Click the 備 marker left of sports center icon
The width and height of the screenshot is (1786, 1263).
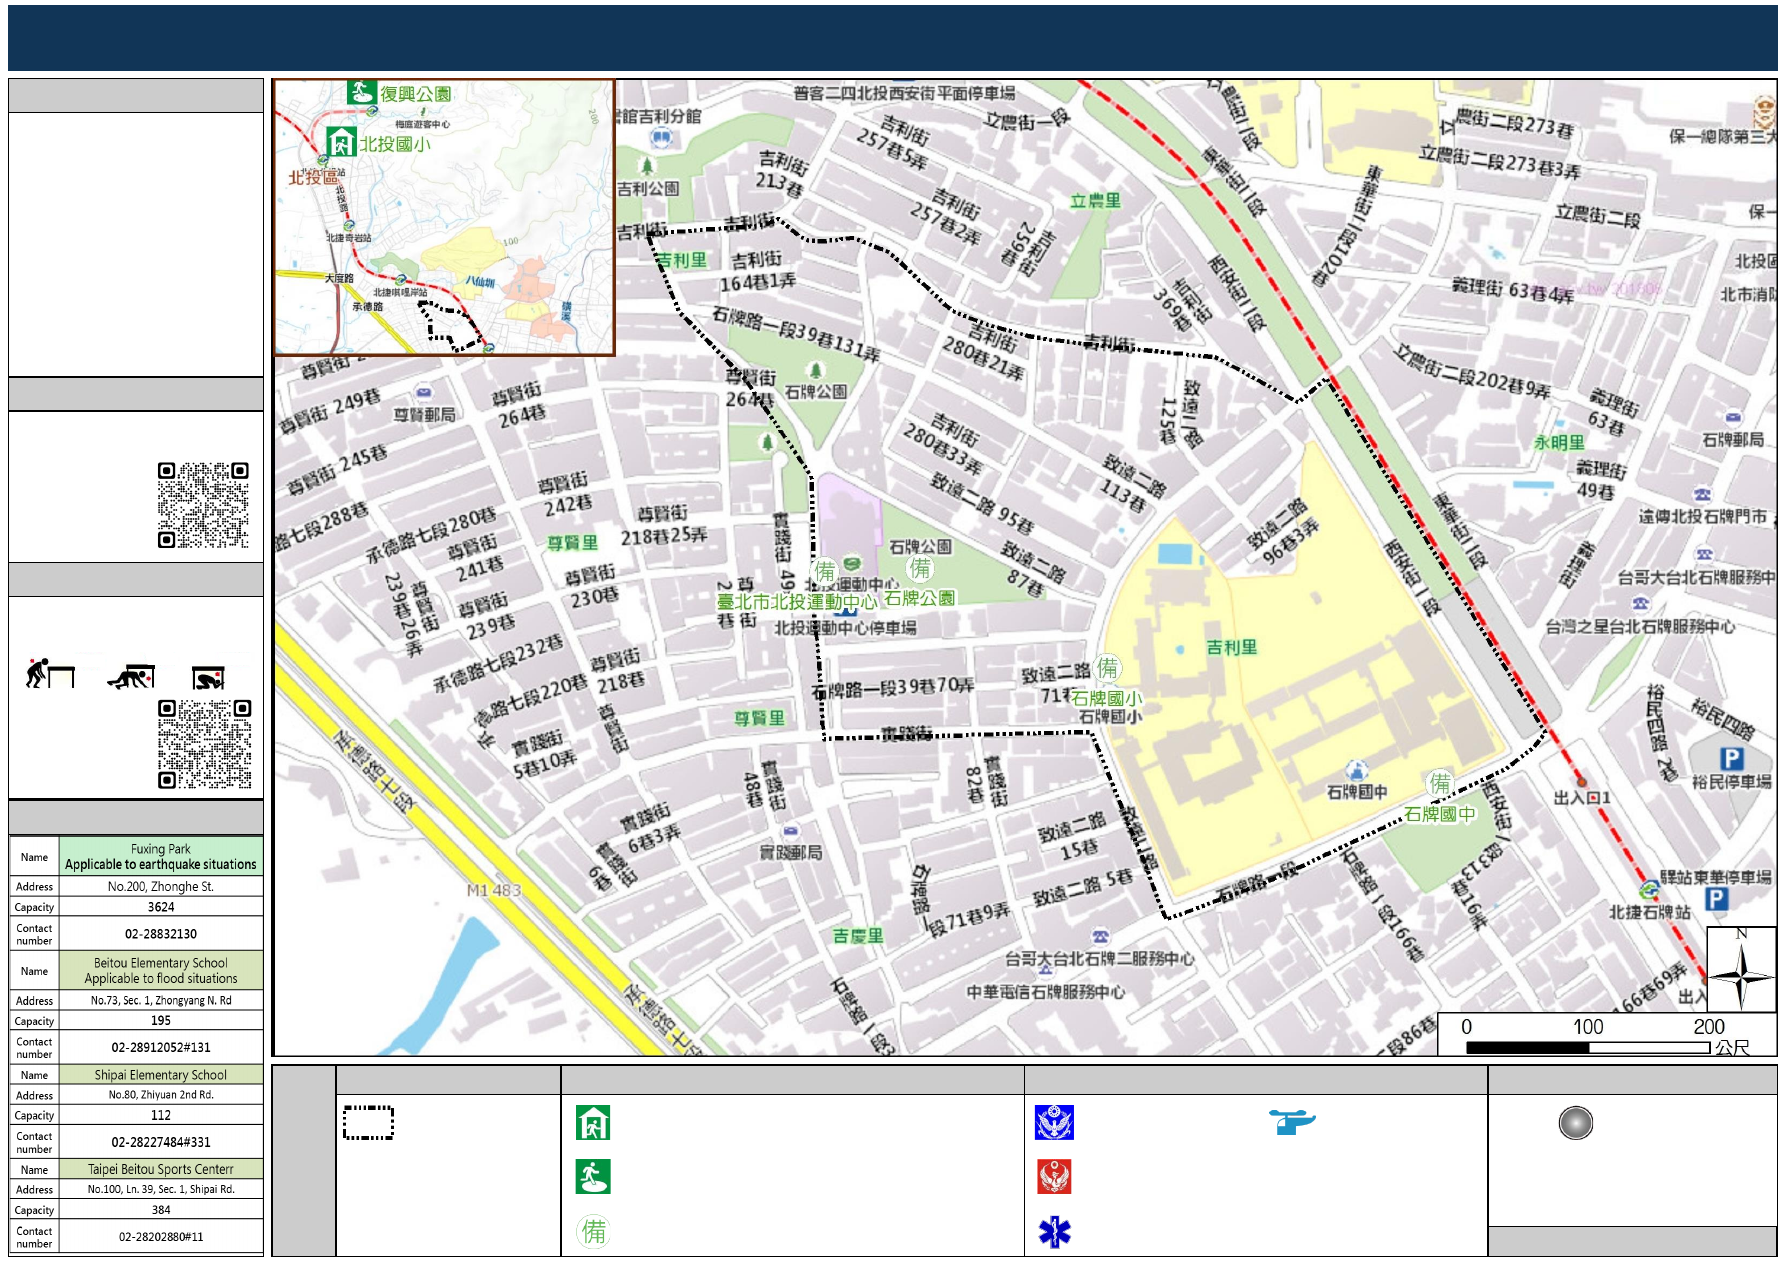[825, 571]
